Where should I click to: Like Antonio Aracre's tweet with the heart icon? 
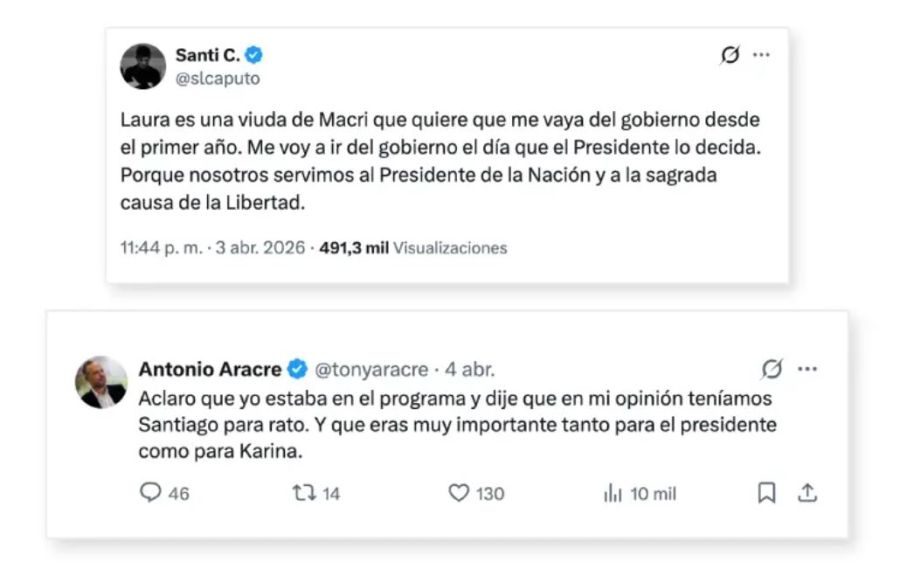(457, 493)
